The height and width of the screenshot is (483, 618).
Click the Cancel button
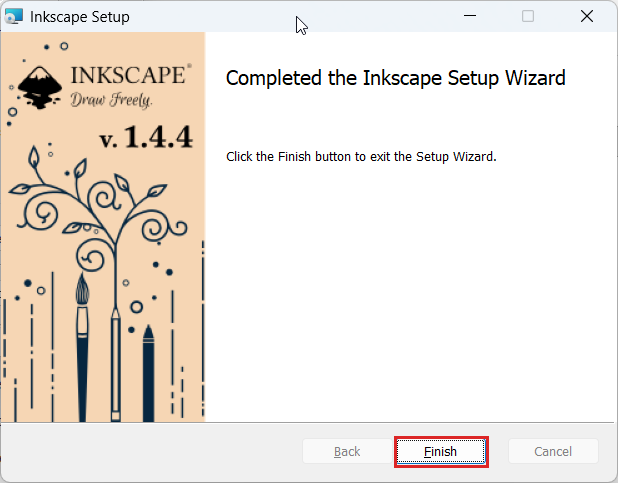click(553, 451)
